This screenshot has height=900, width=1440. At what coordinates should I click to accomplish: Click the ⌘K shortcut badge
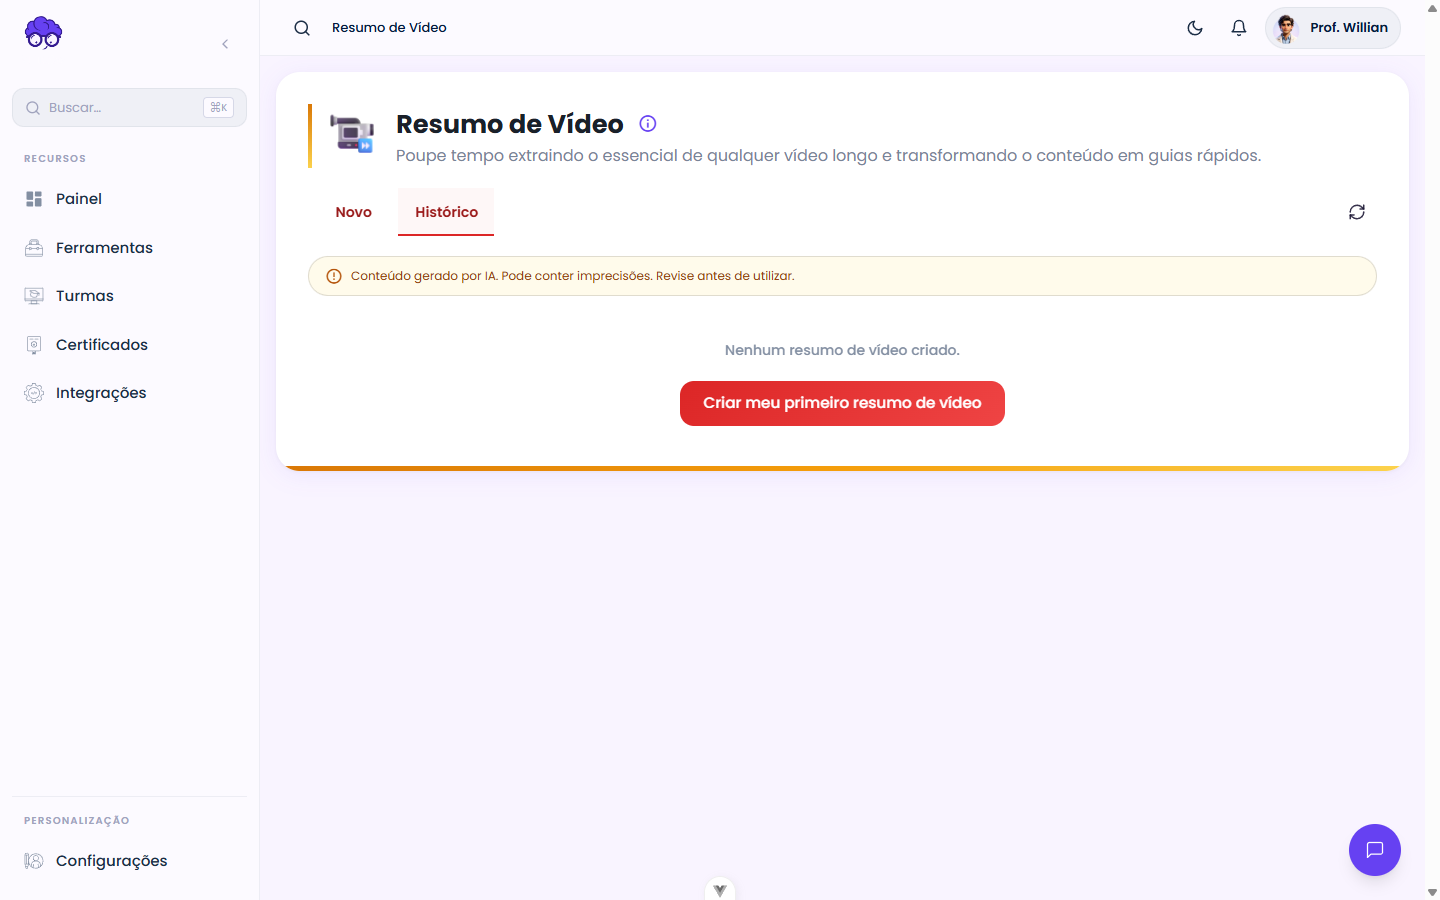[218, 107]
